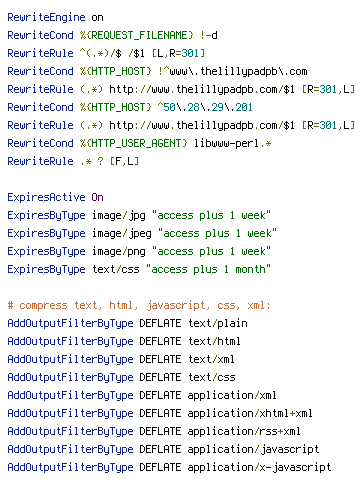Viewport: 364px width, 484px height.
Task: Click the first %{HTTP_HOST} condition variable
Action: click(116, 71)
